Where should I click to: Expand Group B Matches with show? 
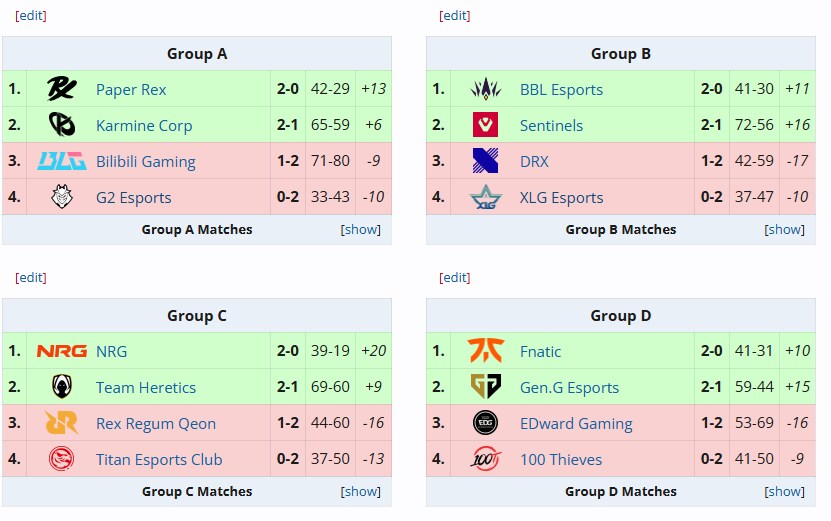coord(784,229)
